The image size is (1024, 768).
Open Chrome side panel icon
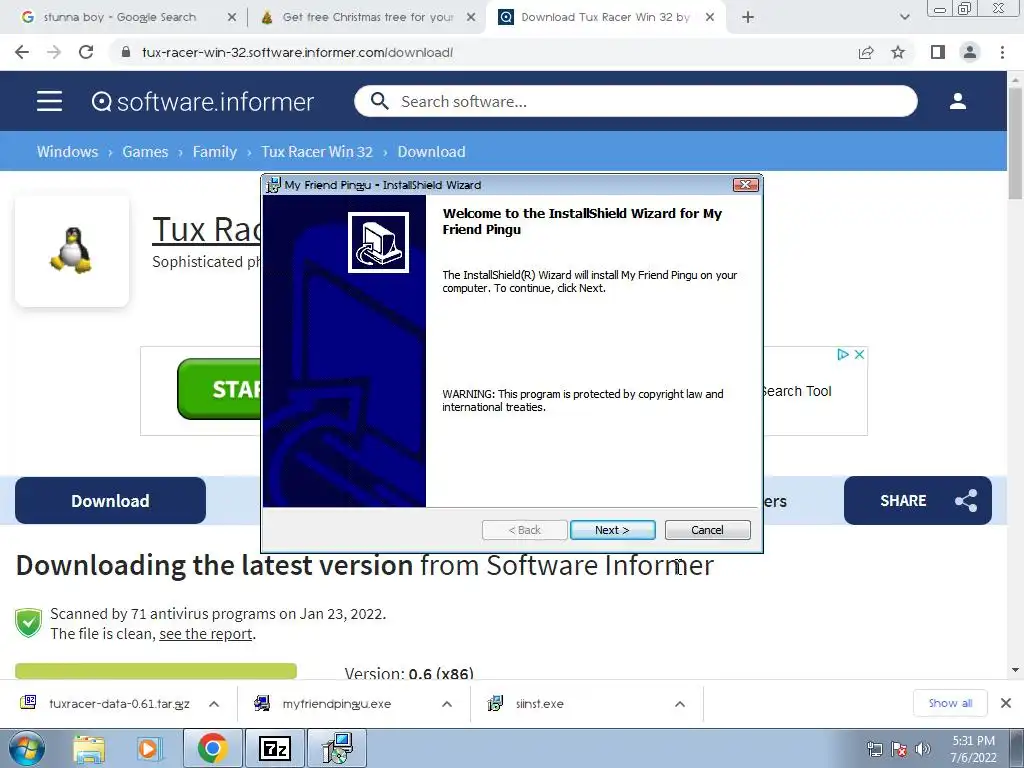[938, 52]
